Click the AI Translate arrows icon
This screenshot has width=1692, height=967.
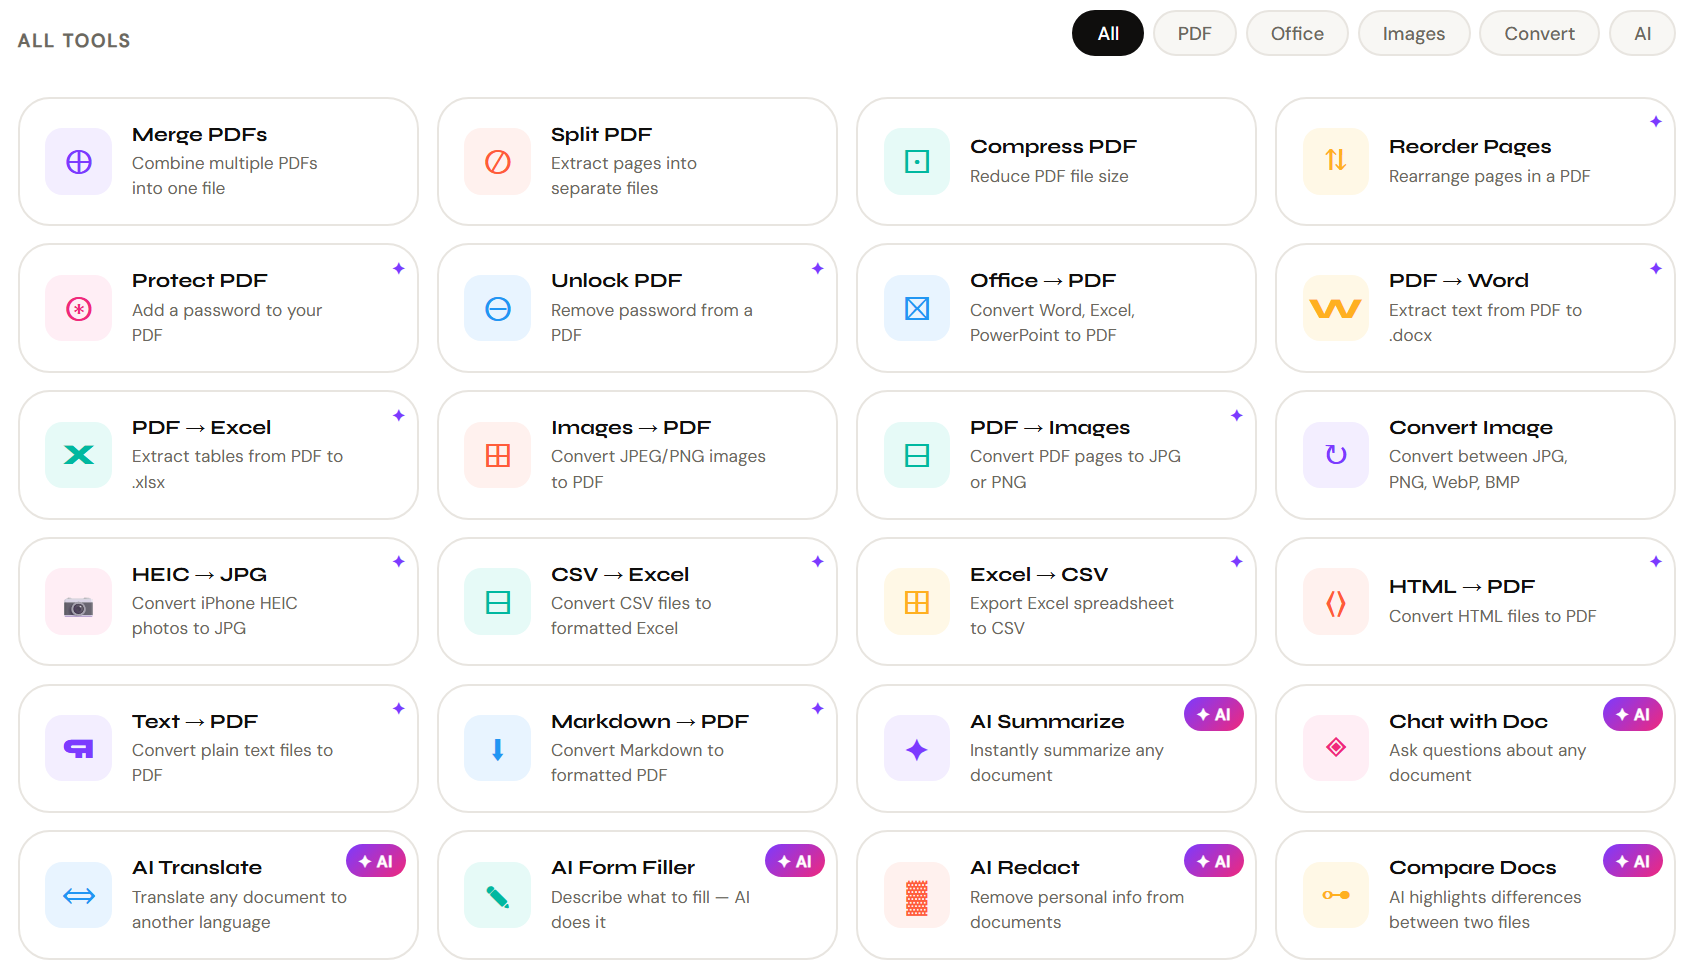coord(79,895)
